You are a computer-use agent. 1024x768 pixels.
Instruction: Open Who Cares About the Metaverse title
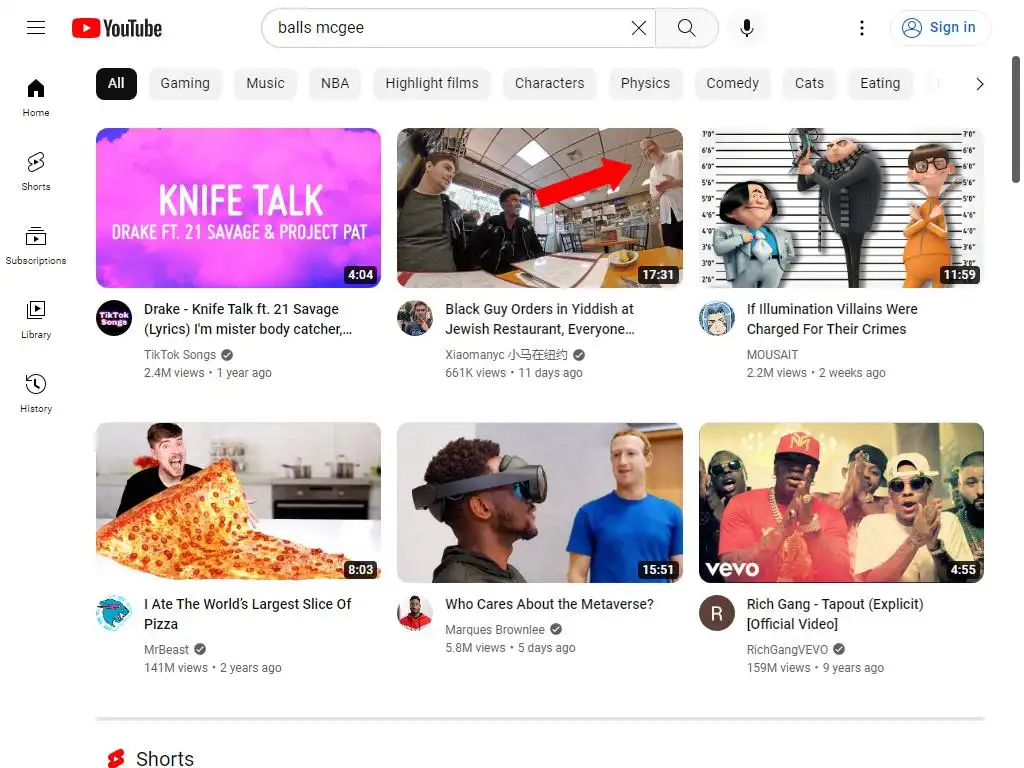click(549, 604)
